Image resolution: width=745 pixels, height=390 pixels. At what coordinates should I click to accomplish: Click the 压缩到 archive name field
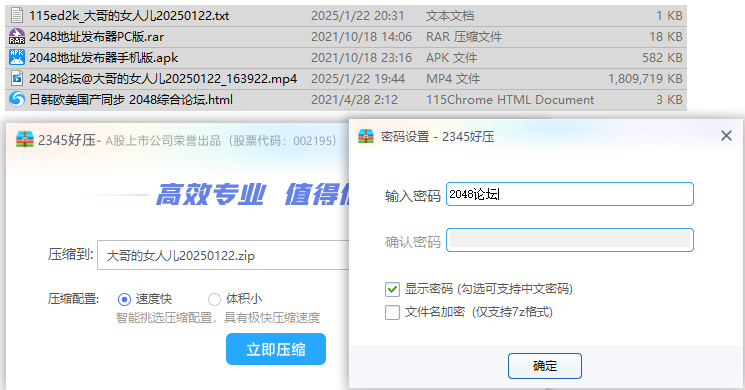pos(223,255)
